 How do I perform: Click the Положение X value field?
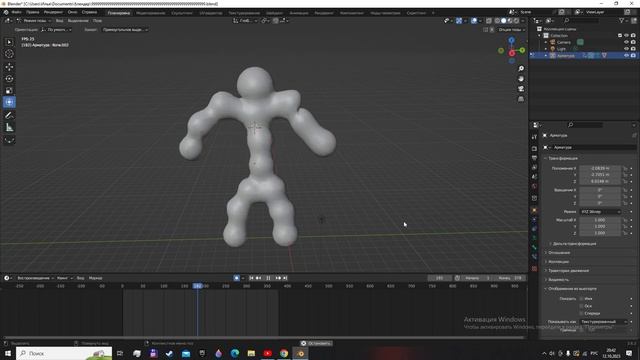coord(600,168)
